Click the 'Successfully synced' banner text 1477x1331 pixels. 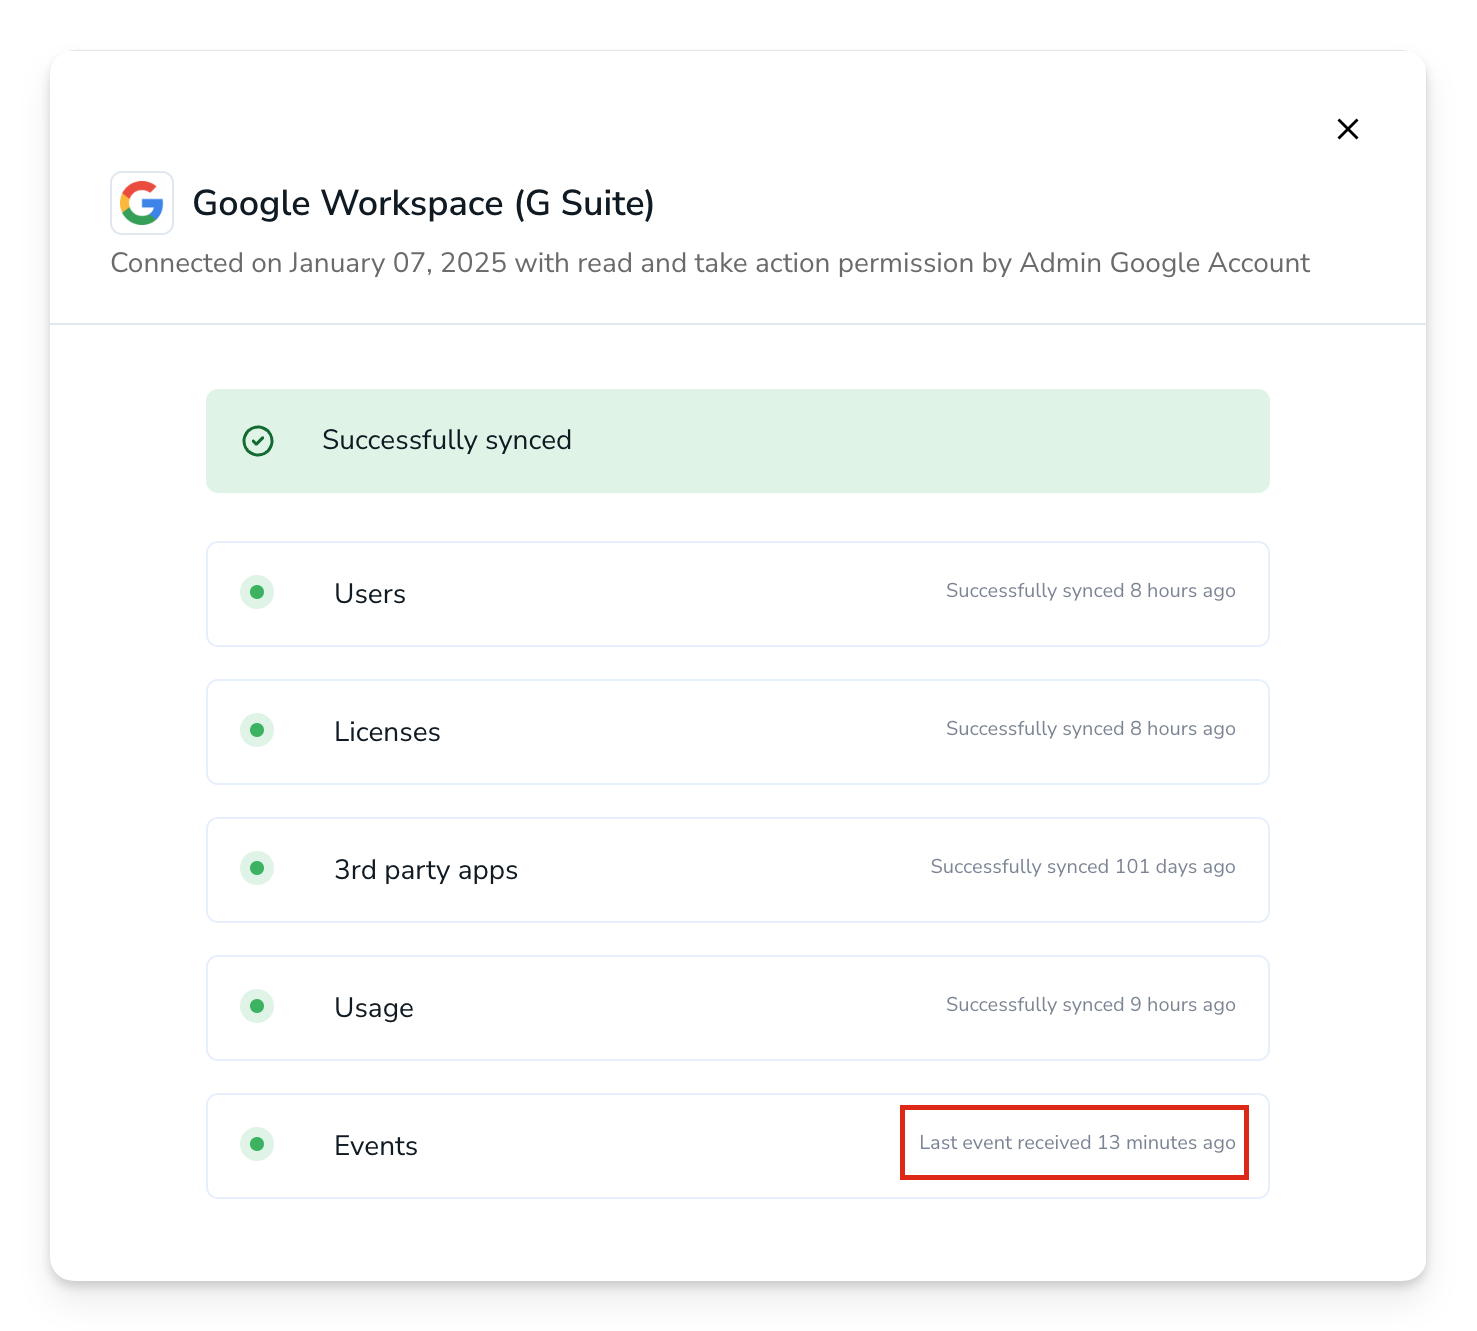(x=447, y=441)
